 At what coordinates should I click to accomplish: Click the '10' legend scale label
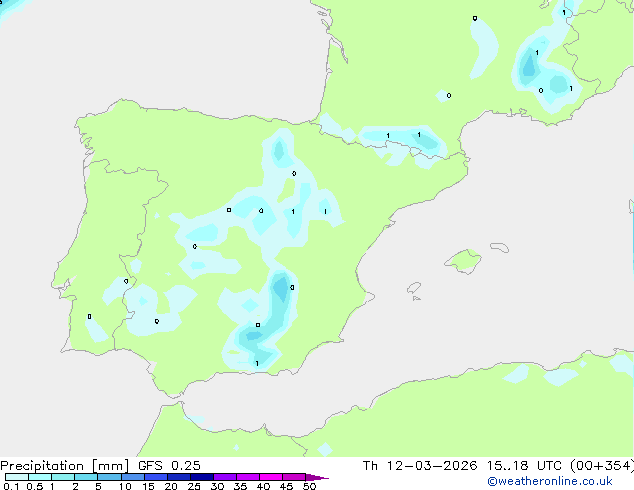[x=125, y=486]
